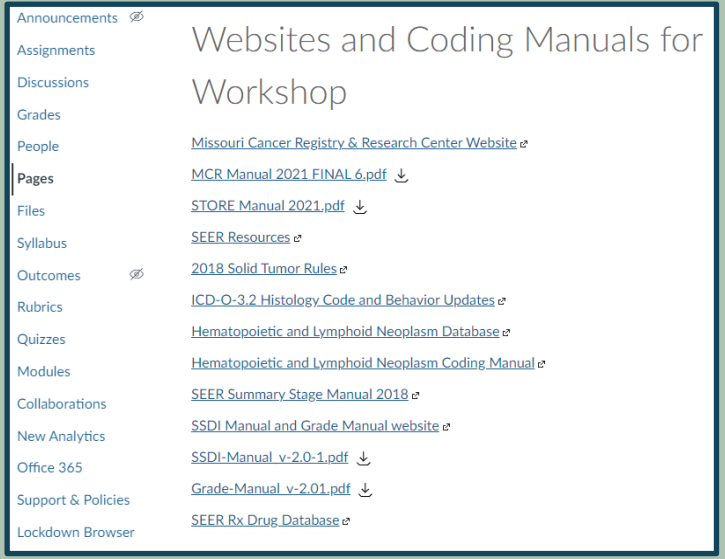Open Announcements in course navigation

(x=67, y=18)
